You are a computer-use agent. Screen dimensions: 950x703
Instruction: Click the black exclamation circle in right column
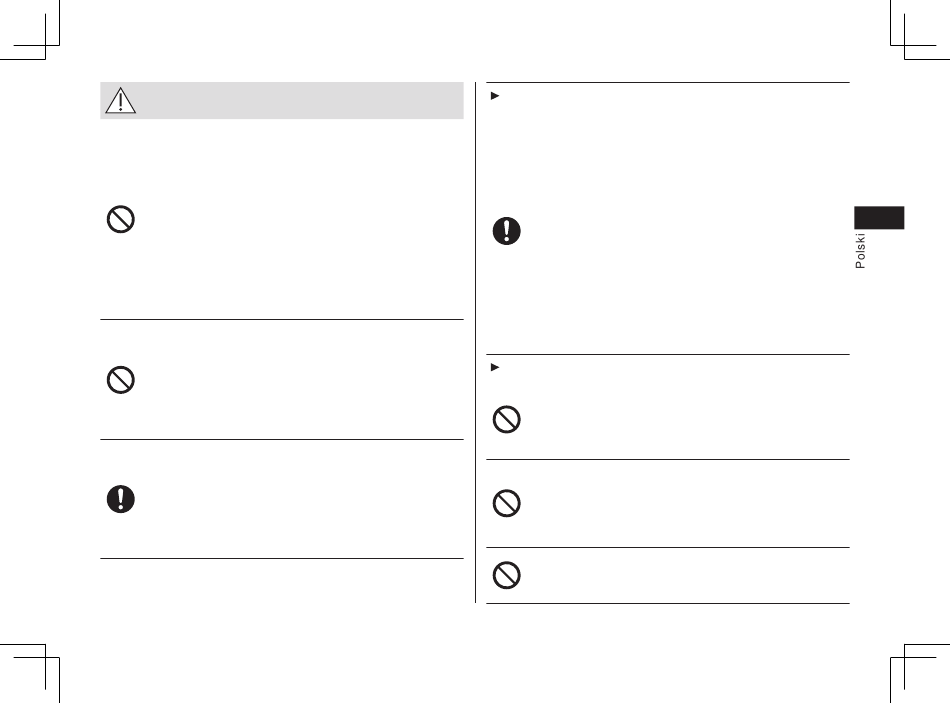tap(507, 231)
